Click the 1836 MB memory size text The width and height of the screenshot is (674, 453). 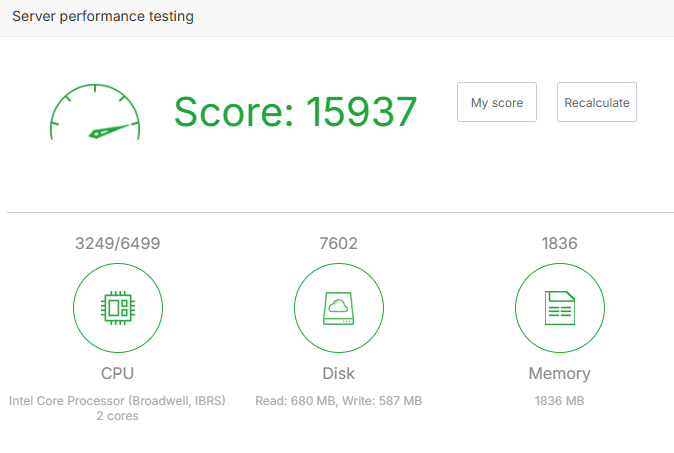tap(559, 400)
